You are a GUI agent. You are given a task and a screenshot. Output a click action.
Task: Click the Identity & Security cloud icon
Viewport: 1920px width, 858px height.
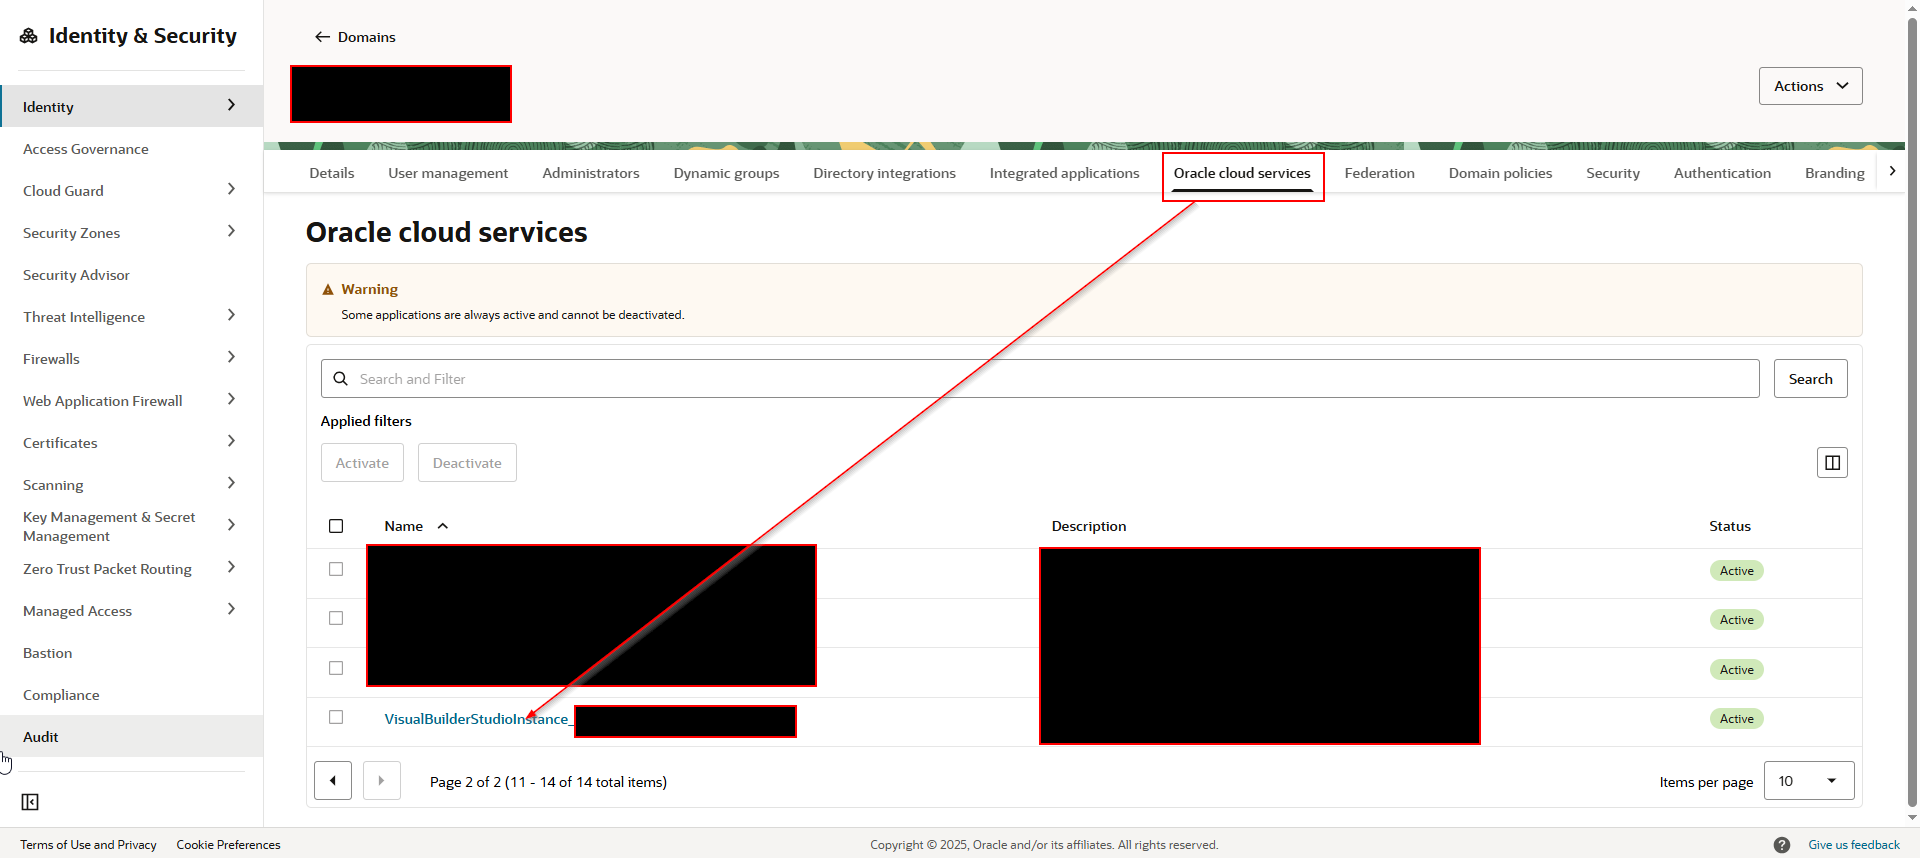pos(29,36)
